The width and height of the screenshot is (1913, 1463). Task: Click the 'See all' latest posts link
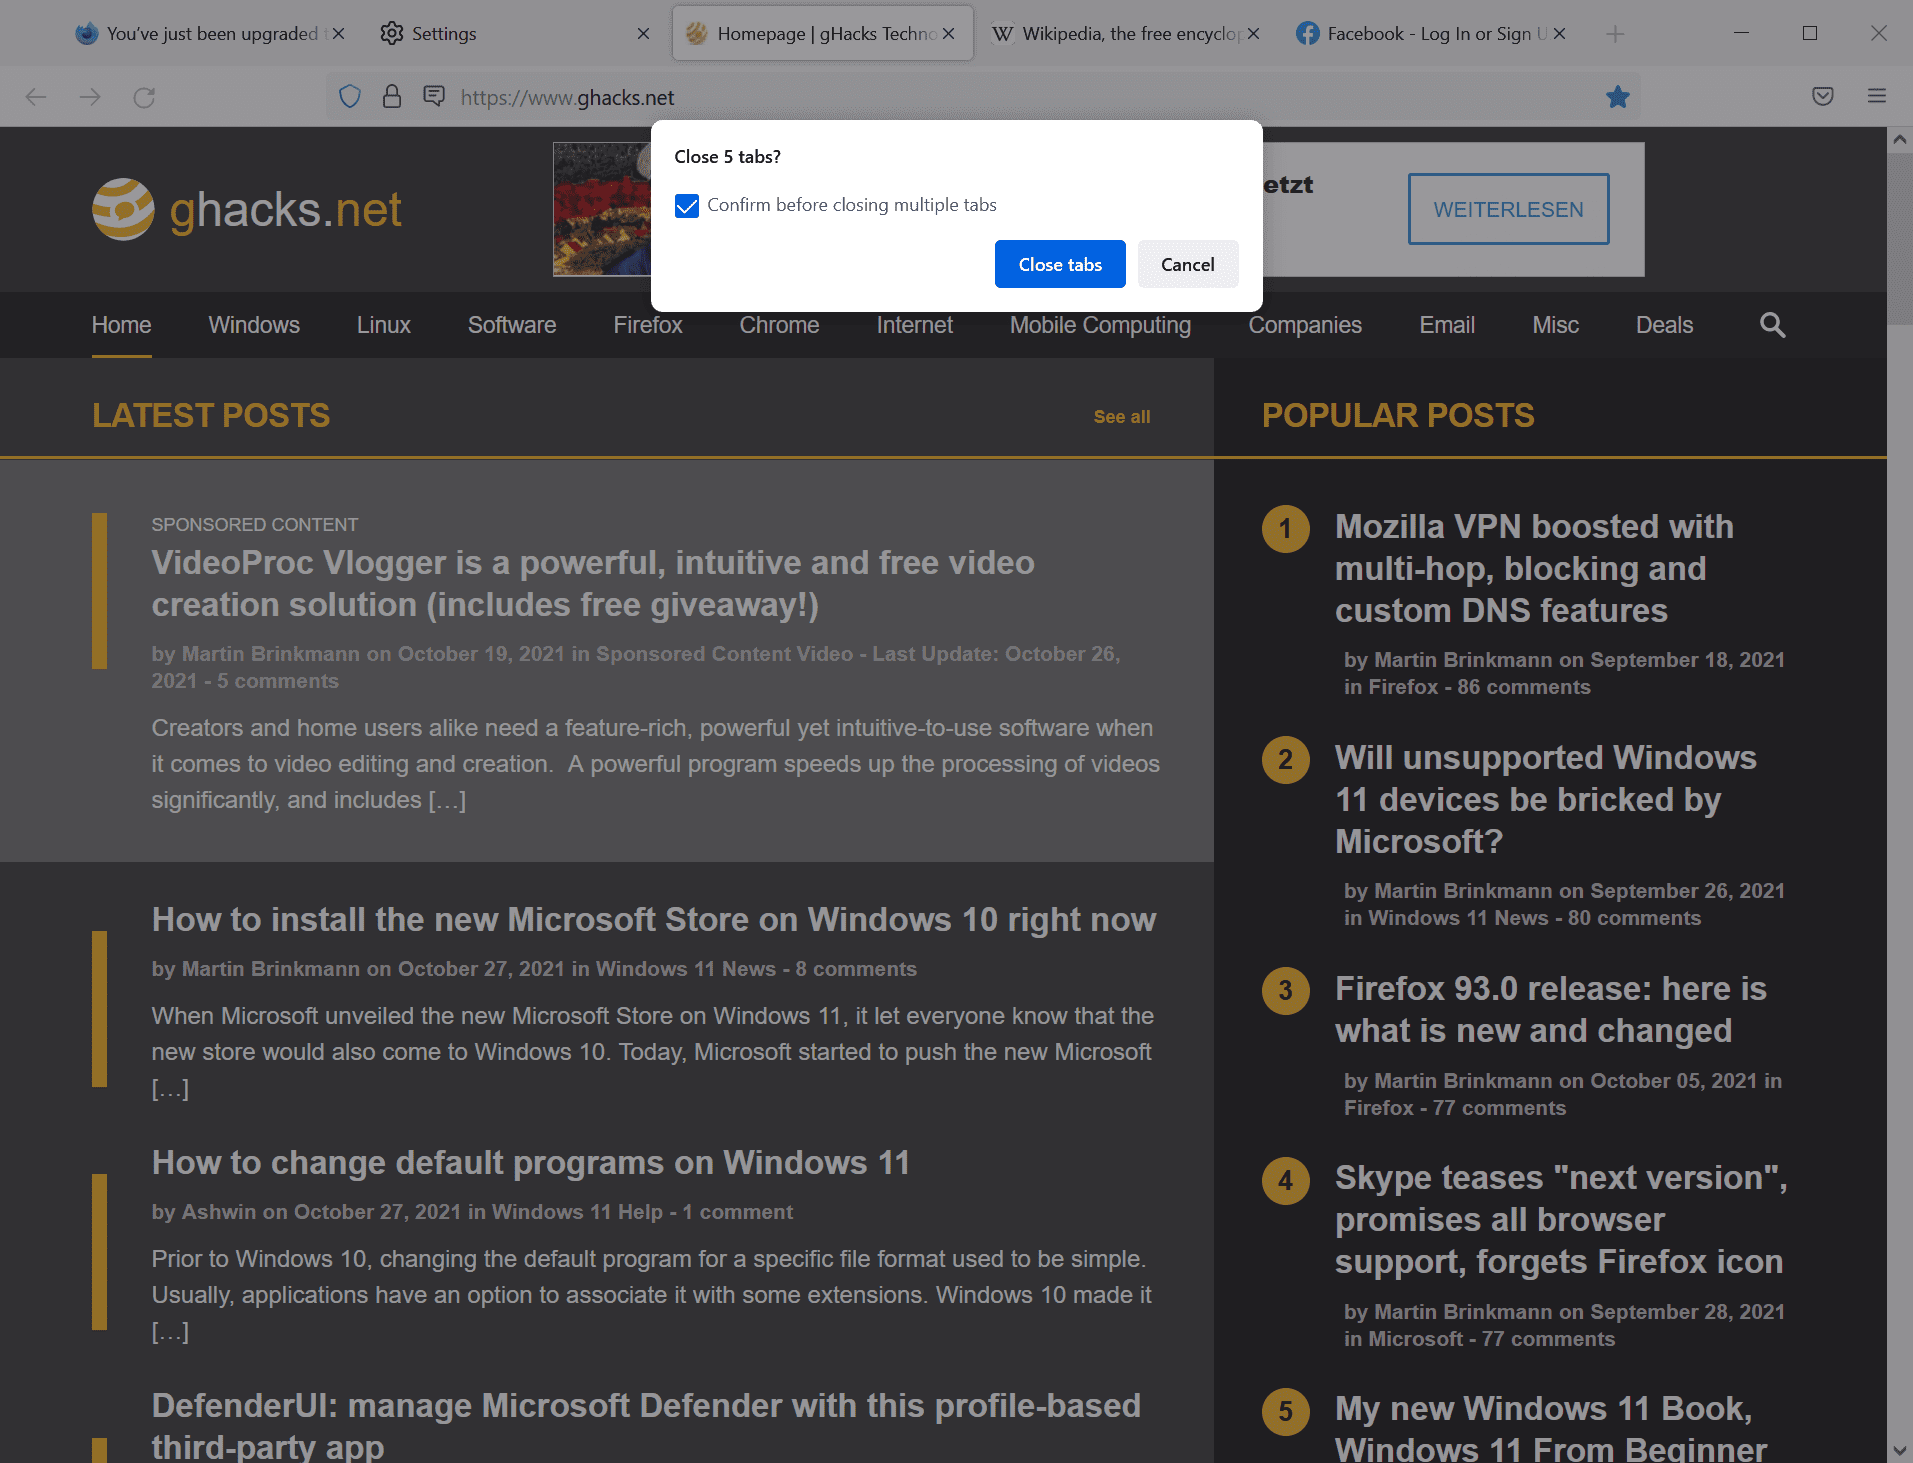tap(1122, 417)
